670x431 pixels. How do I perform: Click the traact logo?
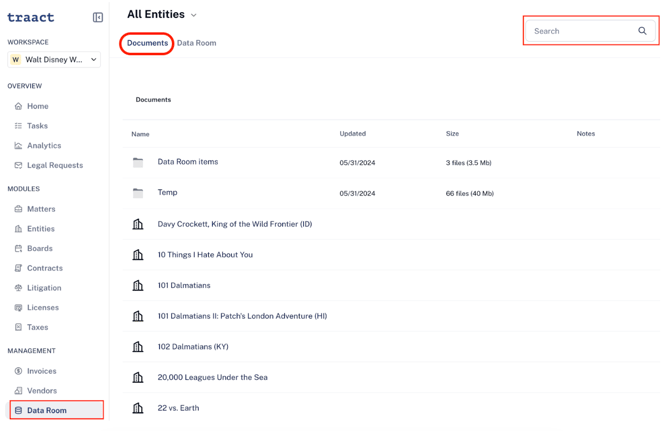coord(31,17)
